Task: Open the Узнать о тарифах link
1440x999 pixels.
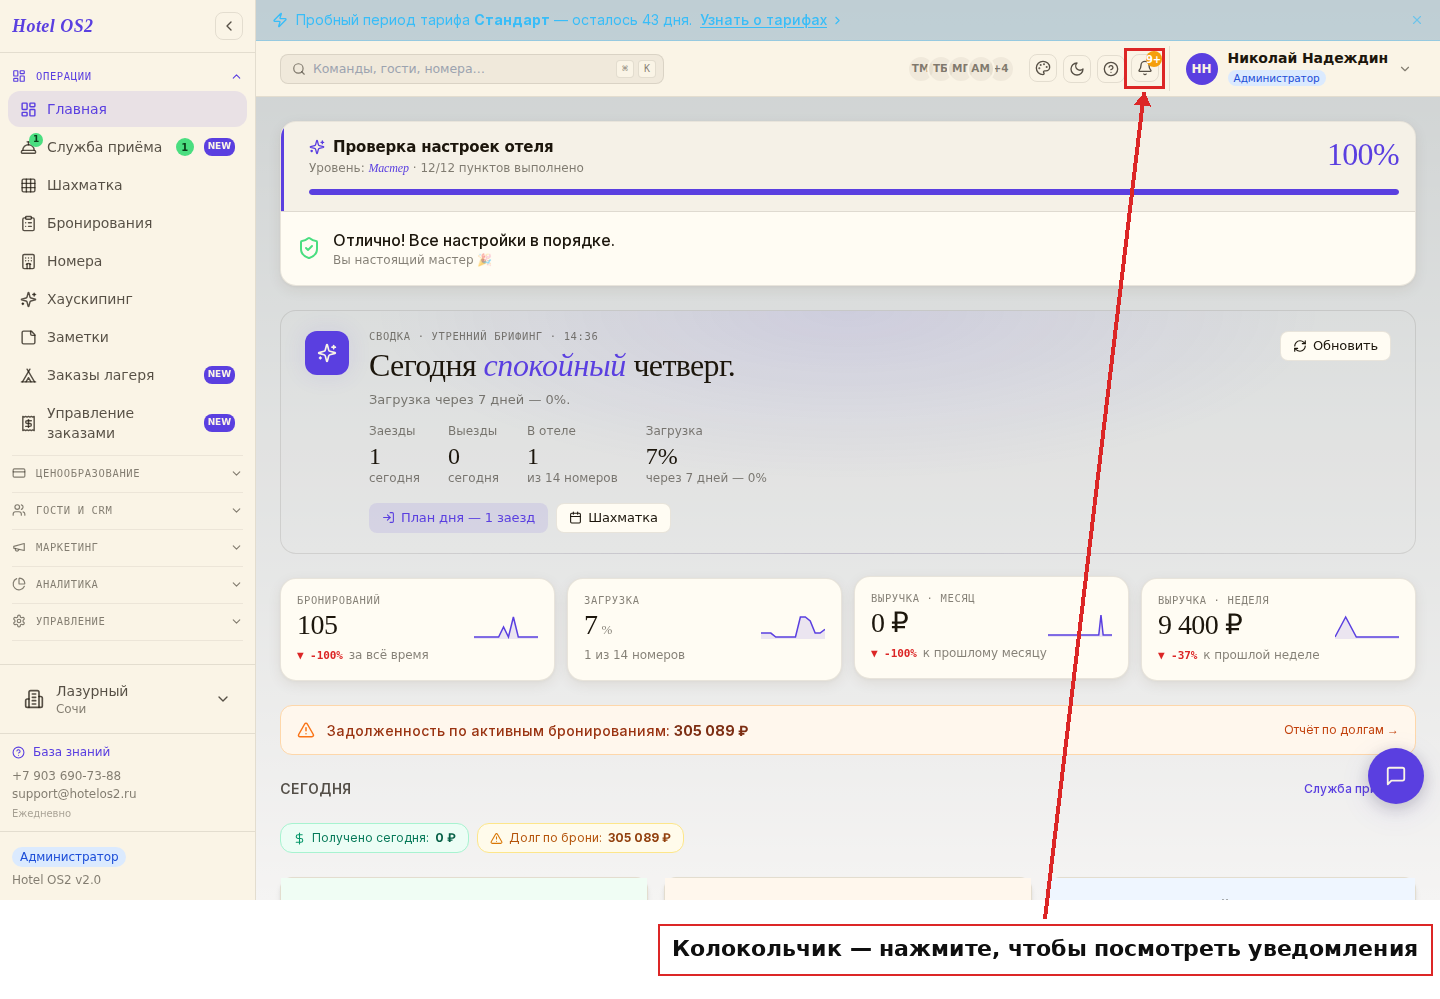Action: (x=764, y=20)
